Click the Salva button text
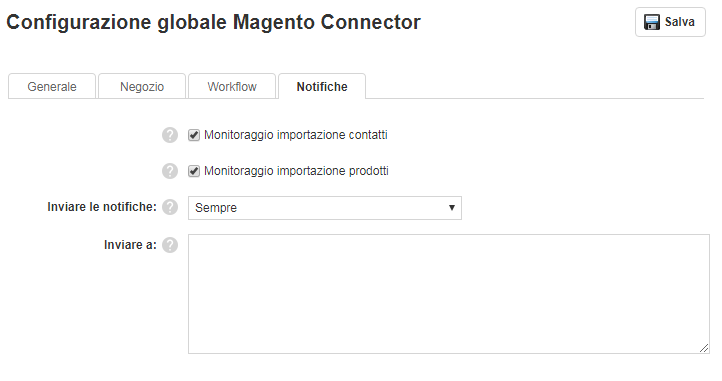 click(680, 22)
